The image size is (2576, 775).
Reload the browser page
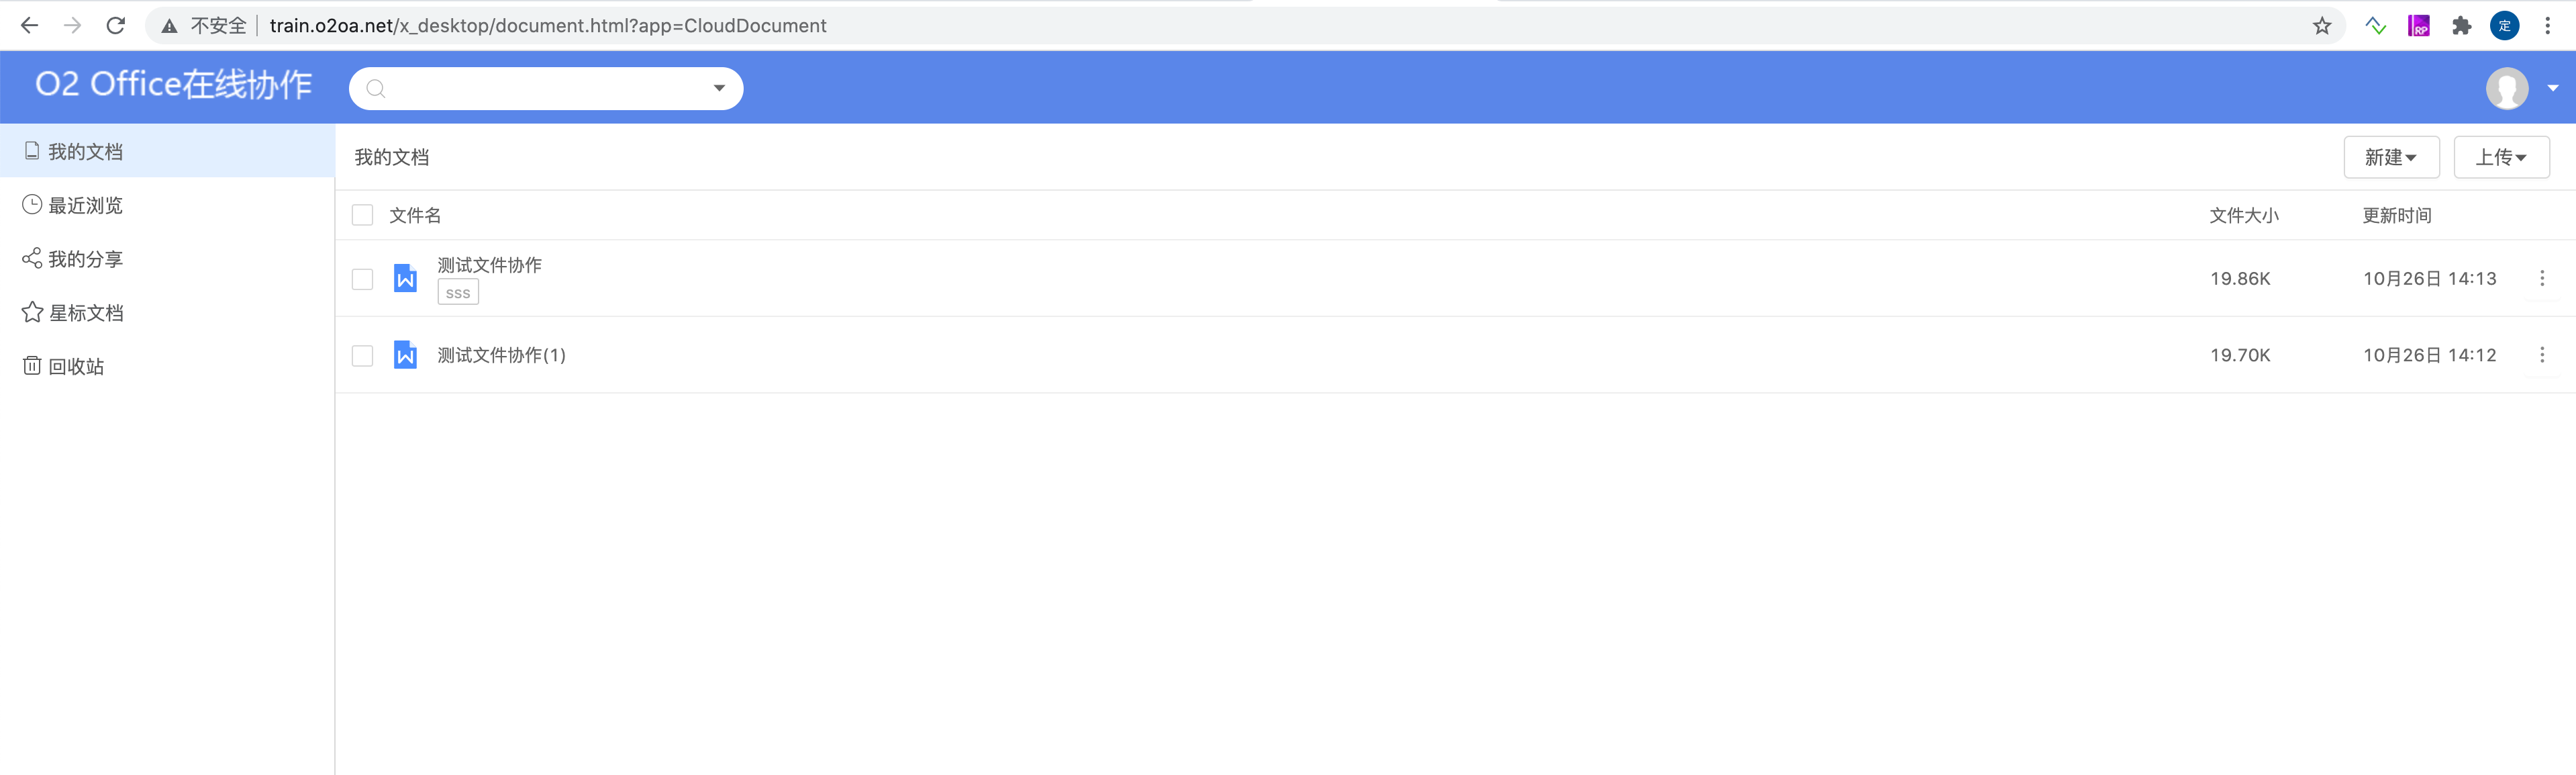coord(116,26)
